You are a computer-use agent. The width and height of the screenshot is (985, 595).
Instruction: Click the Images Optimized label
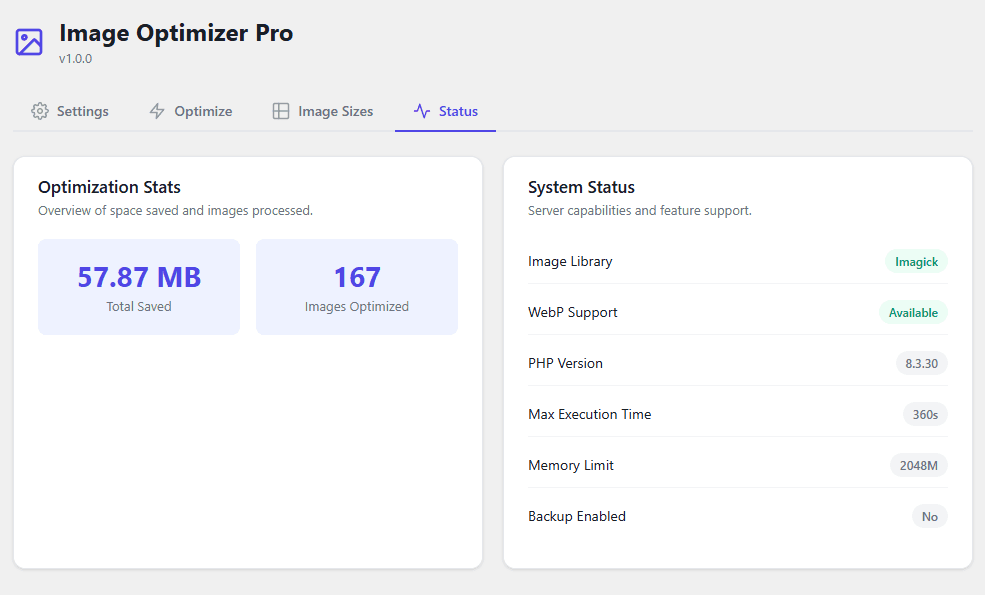(x=357, y=307)
